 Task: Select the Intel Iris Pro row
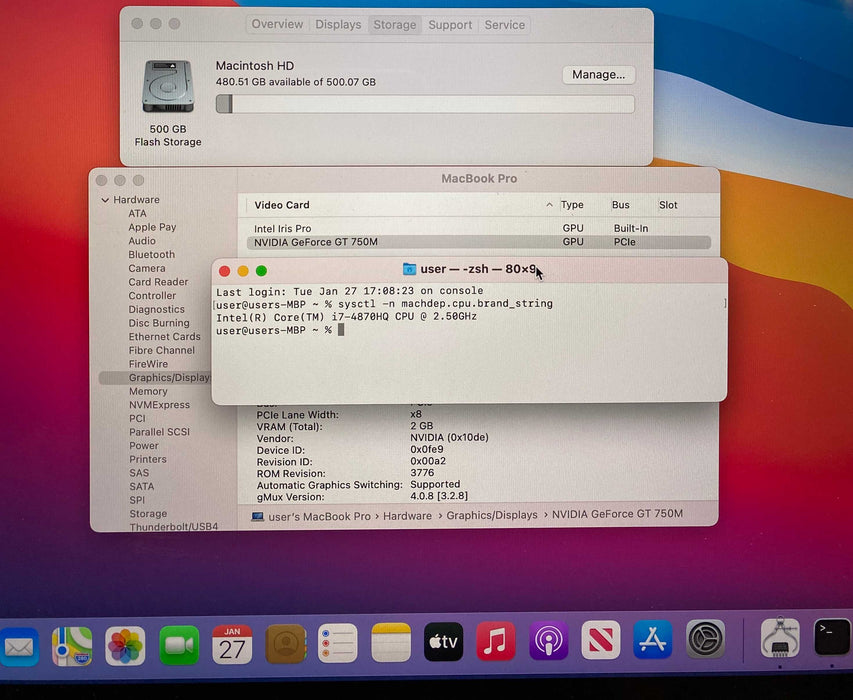tap(479, 228)
